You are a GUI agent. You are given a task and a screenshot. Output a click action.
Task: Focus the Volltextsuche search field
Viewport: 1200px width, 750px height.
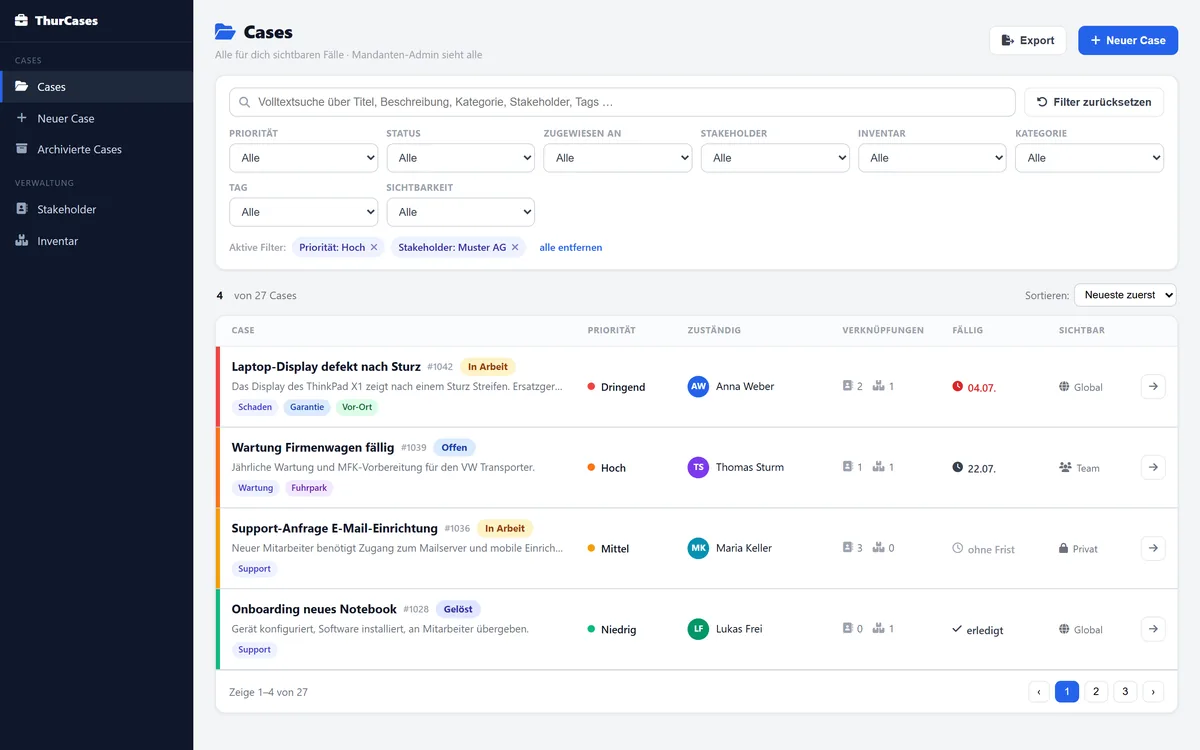coord(622,102)
